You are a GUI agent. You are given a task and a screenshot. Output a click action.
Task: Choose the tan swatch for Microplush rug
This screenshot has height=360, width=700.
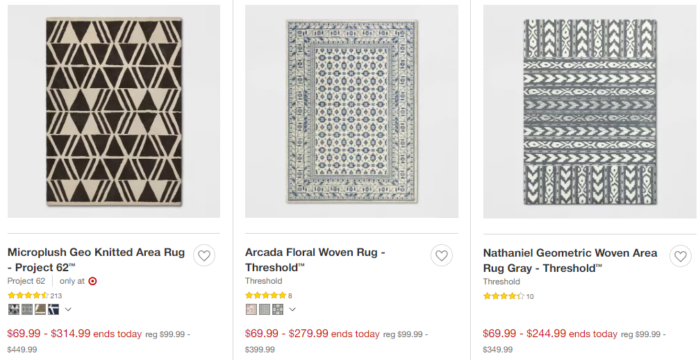tap(40, 309)
